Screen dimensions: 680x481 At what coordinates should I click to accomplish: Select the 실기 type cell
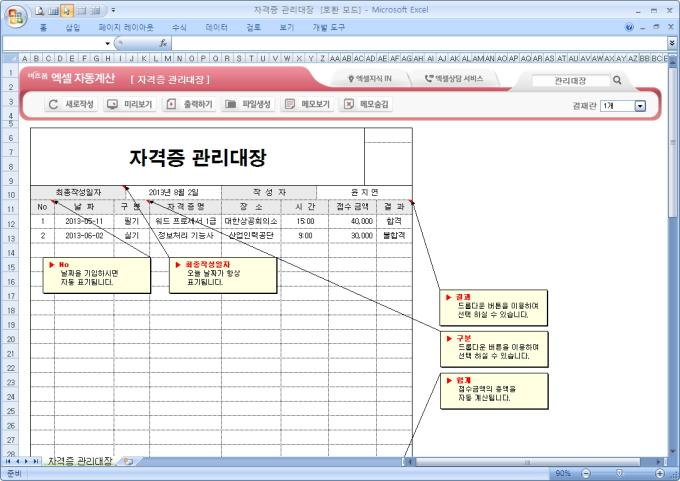[x=131, y=236]
